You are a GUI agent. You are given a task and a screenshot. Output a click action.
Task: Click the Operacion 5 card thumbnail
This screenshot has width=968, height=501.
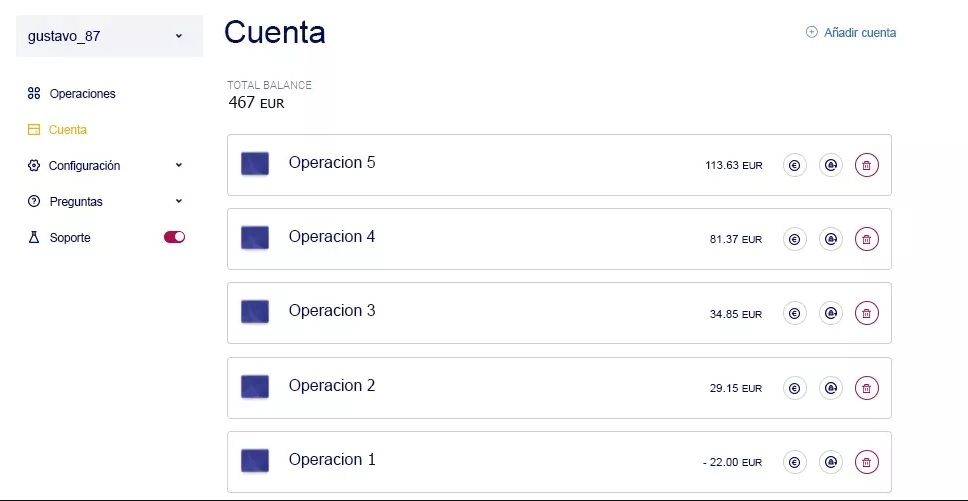pos(255,164)
